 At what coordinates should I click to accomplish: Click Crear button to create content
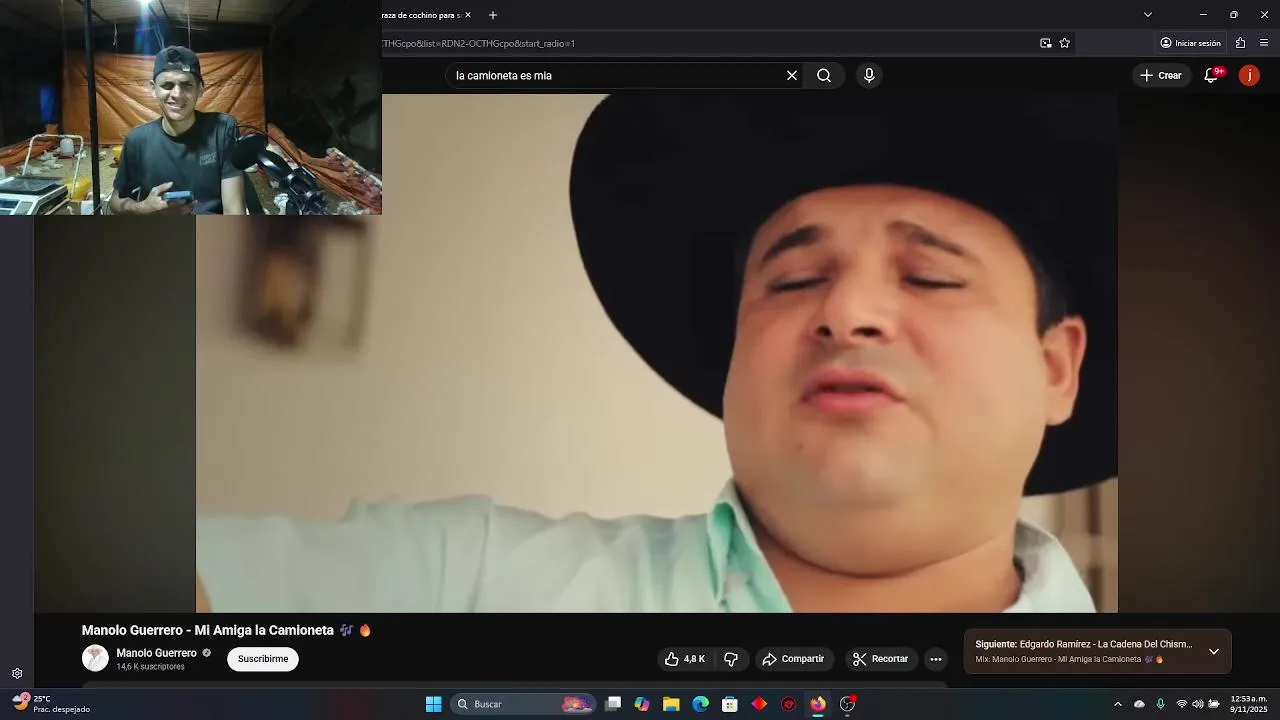tap(1161, 75)
